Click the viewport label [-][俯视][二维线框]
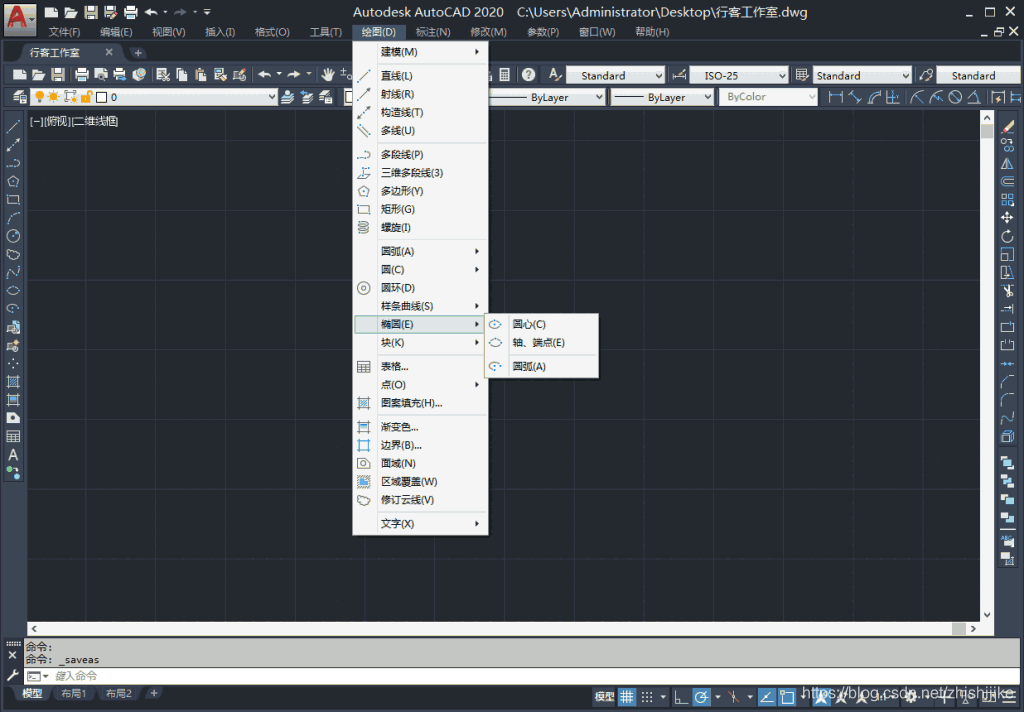This screenshot has width=1024, height=712. [74, 121]
